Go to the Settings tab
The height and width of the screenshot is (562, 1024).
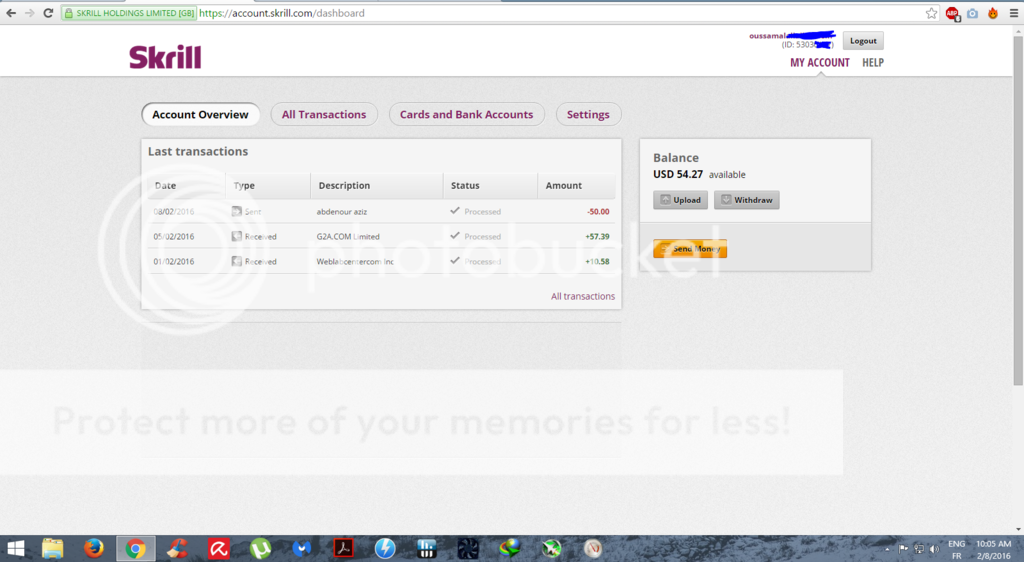(x=588, y=114)
